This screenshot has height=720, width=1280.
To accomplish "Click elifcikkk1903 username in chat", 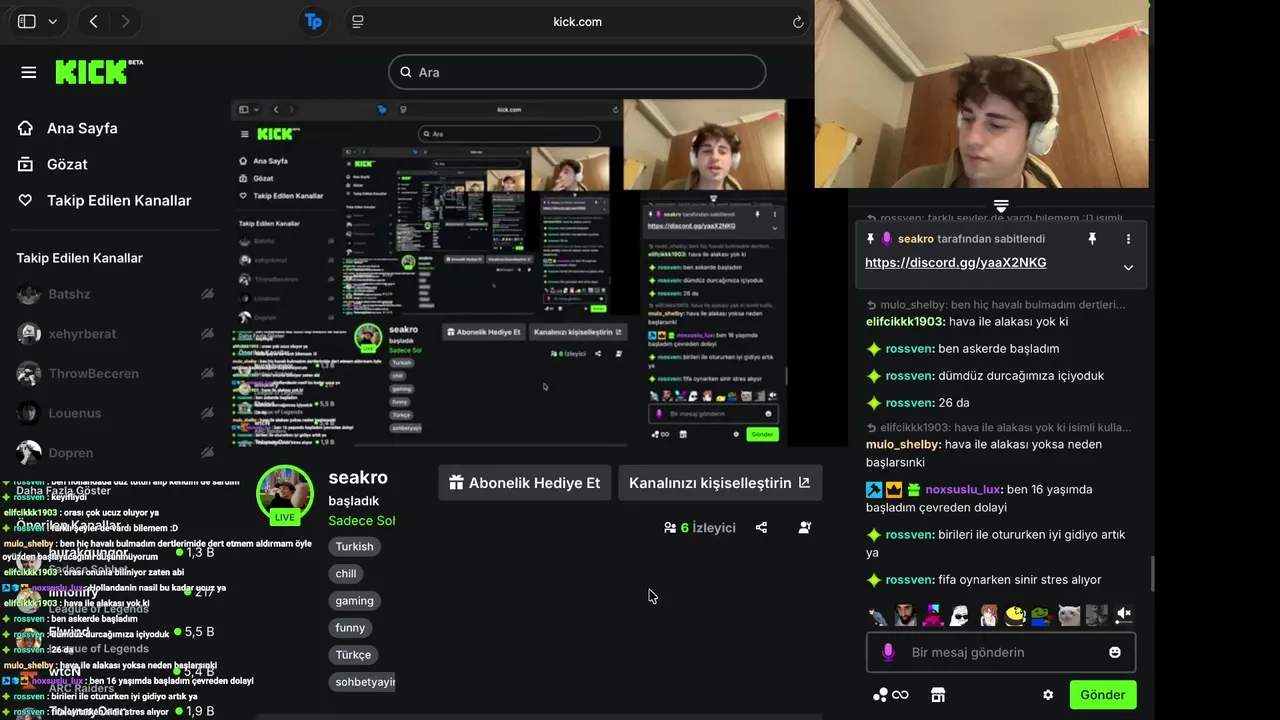I will click(904, 322).
